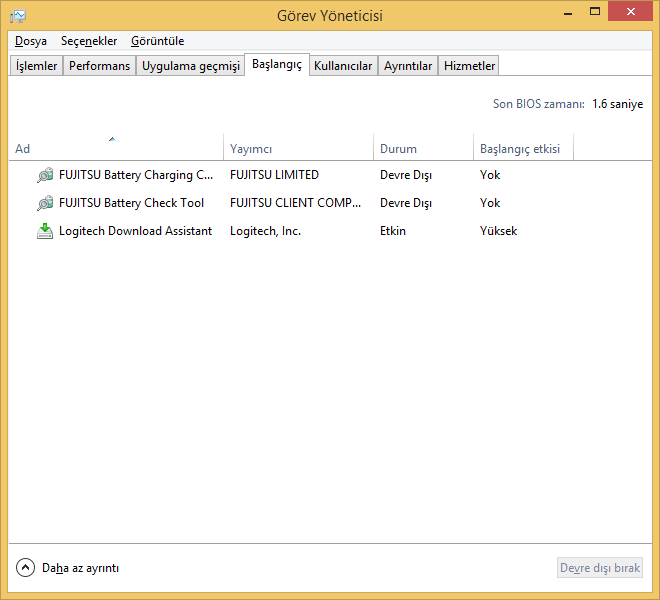Click the Yüksek startup impact cell
Screen dimensions: 660x600
click(498, 231)
